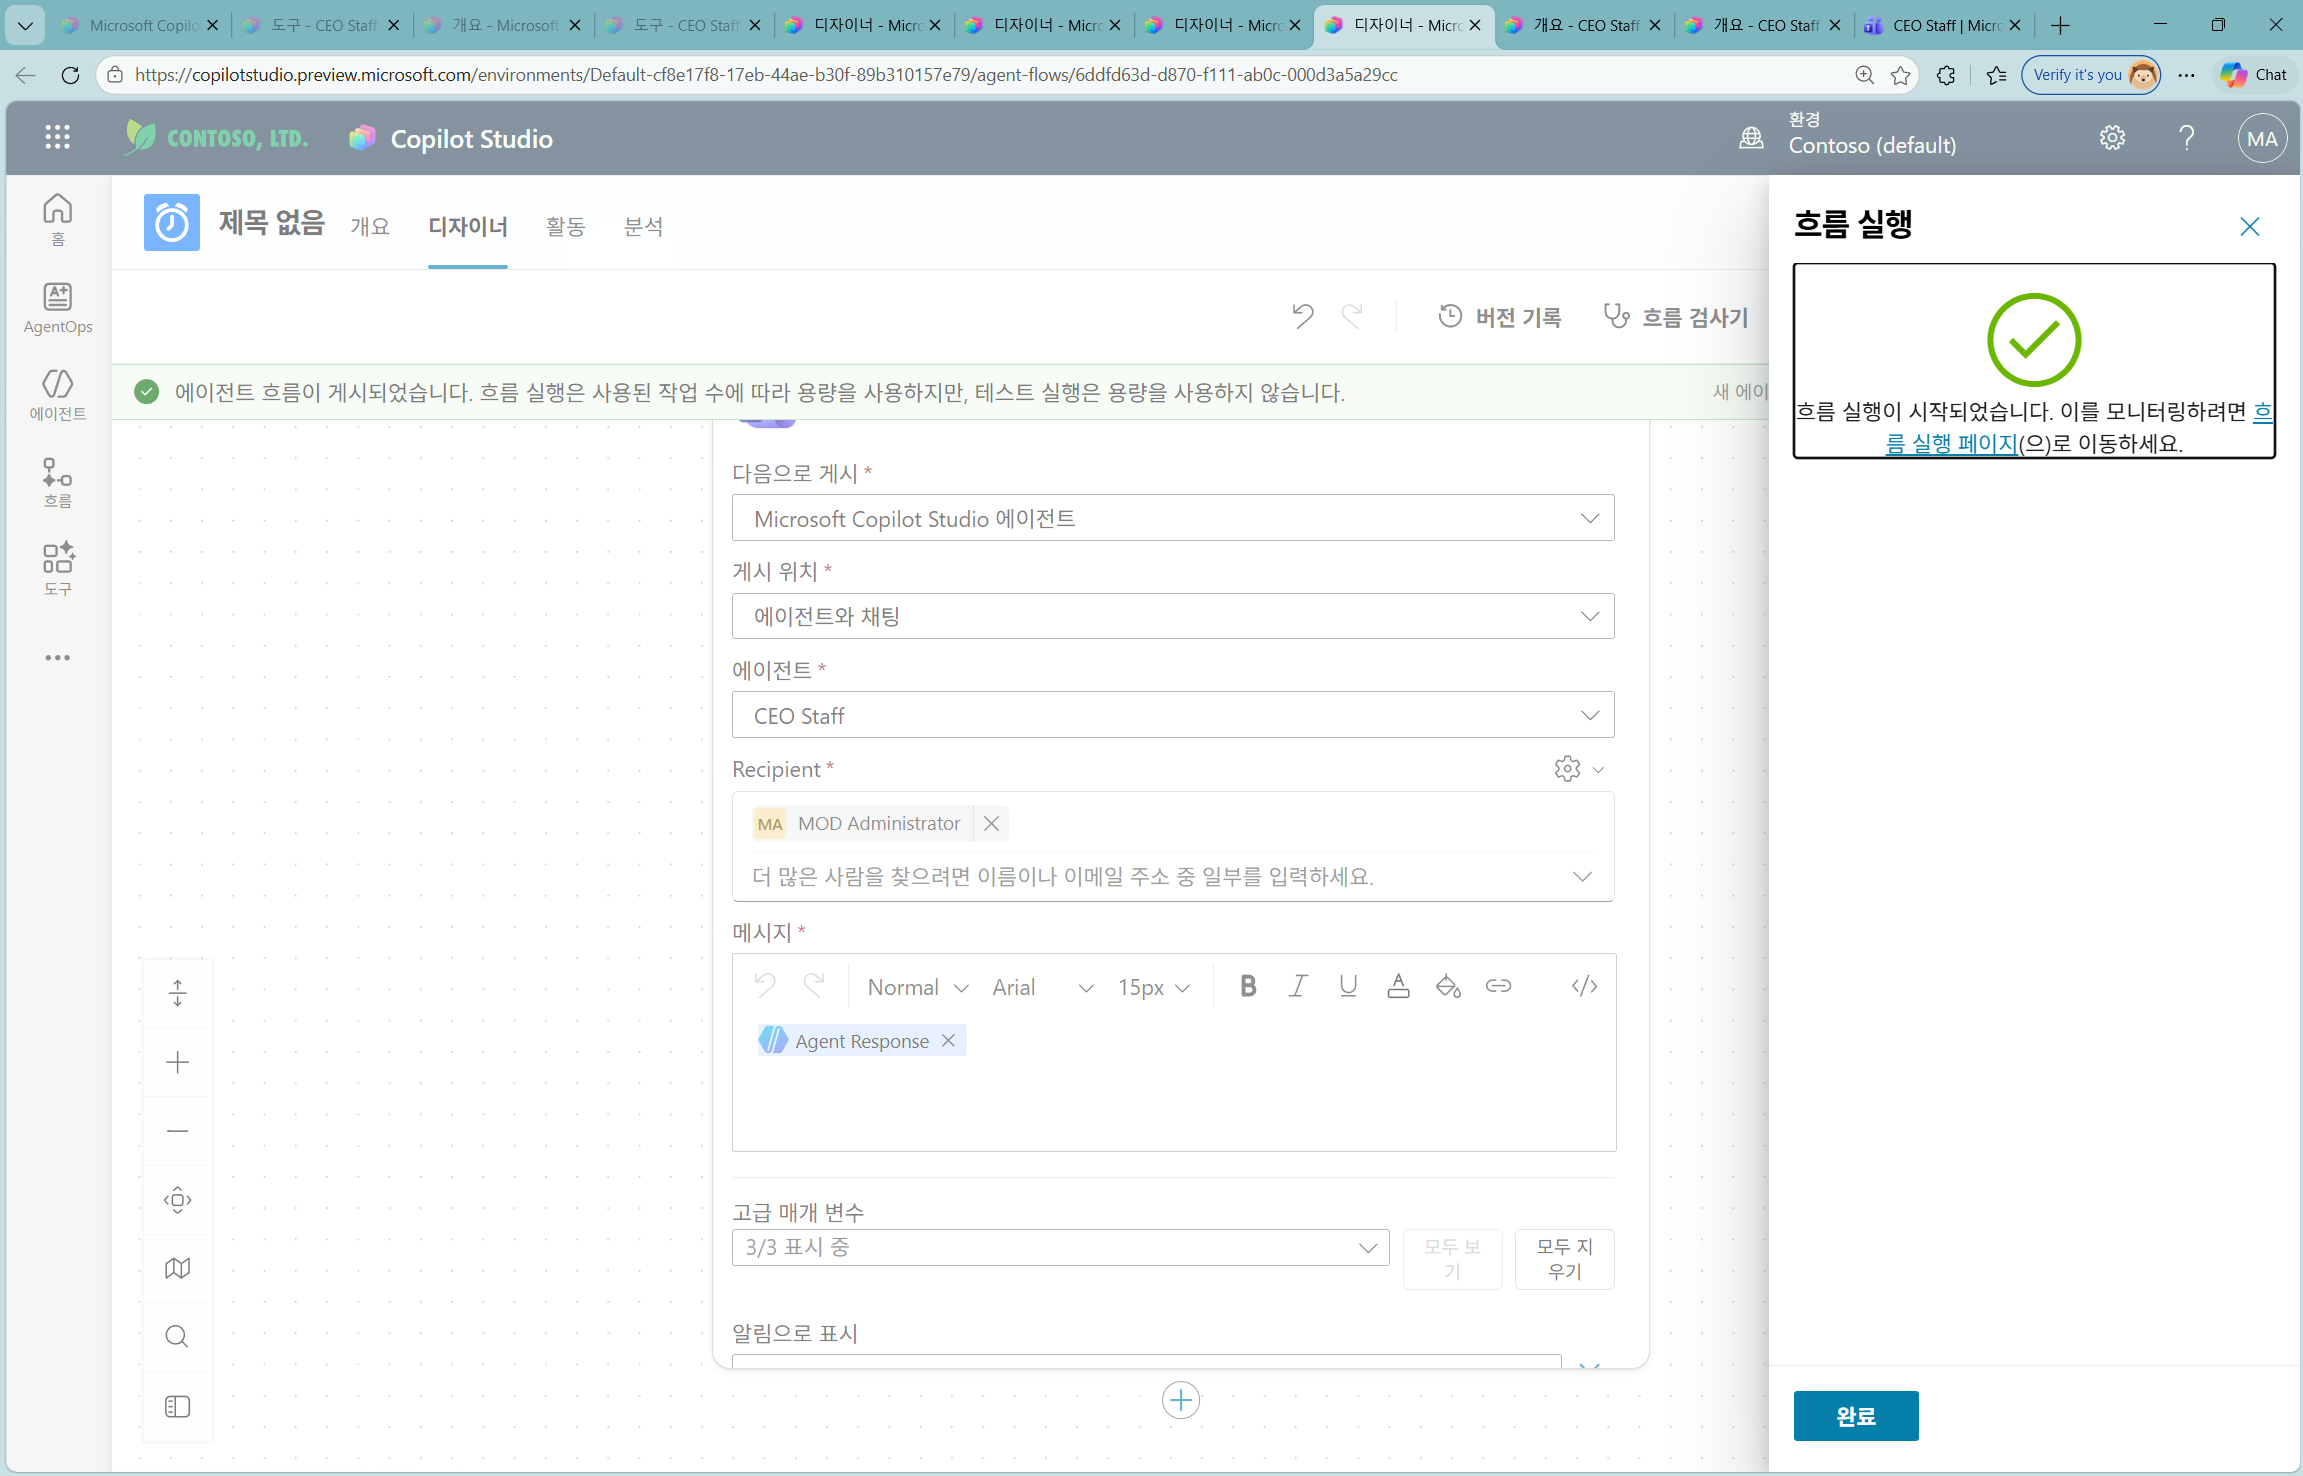Redo in the message editor toolbar

[814, 986]
